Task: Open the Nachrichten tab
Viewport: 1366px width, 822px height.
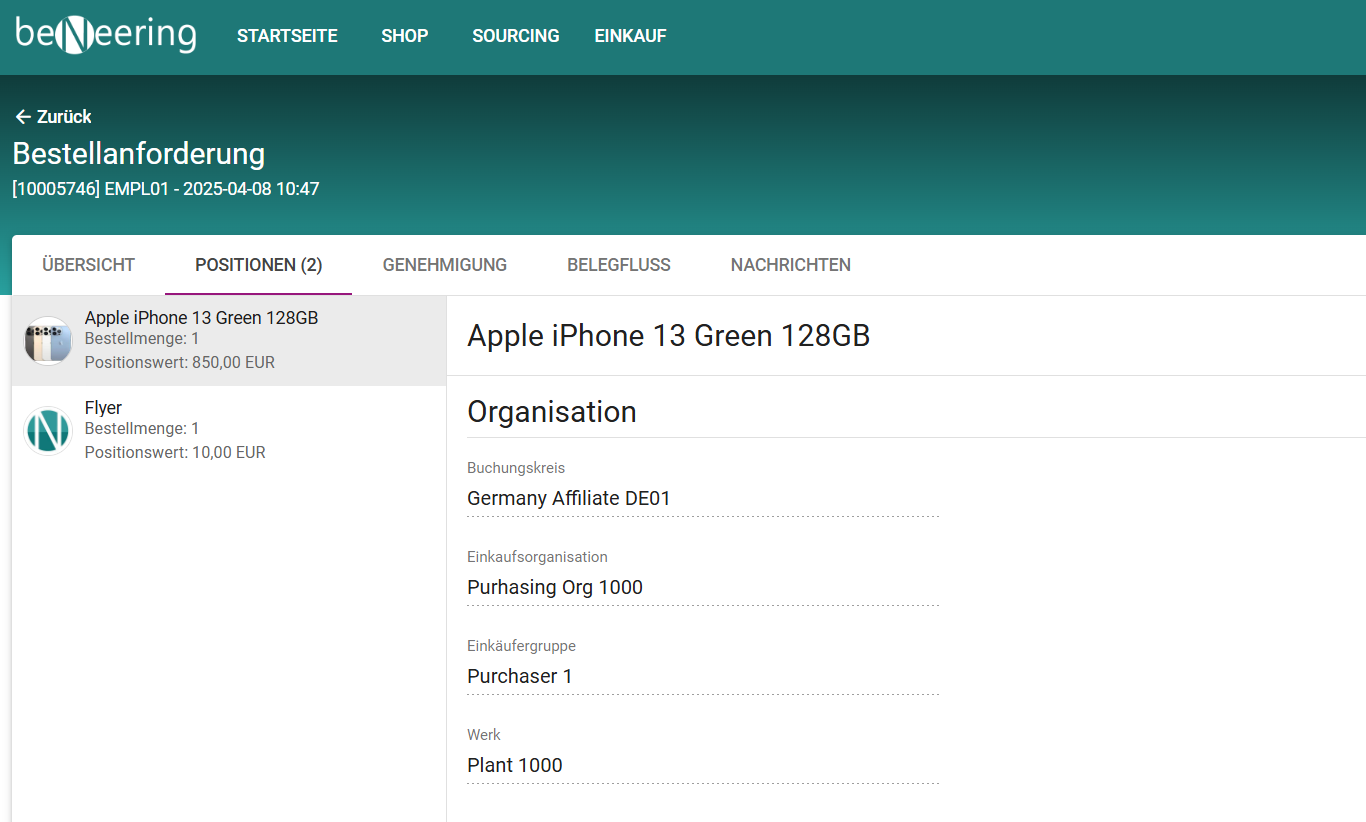Action: (790, 265)
